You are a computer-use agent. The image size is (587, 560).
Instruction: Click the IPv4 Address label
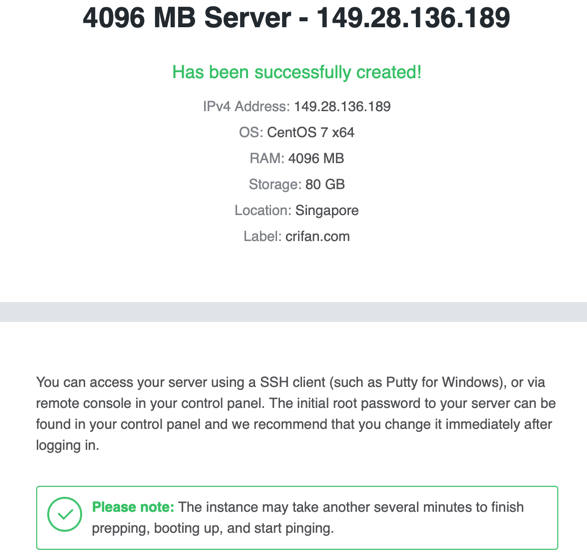coord(246,107)
